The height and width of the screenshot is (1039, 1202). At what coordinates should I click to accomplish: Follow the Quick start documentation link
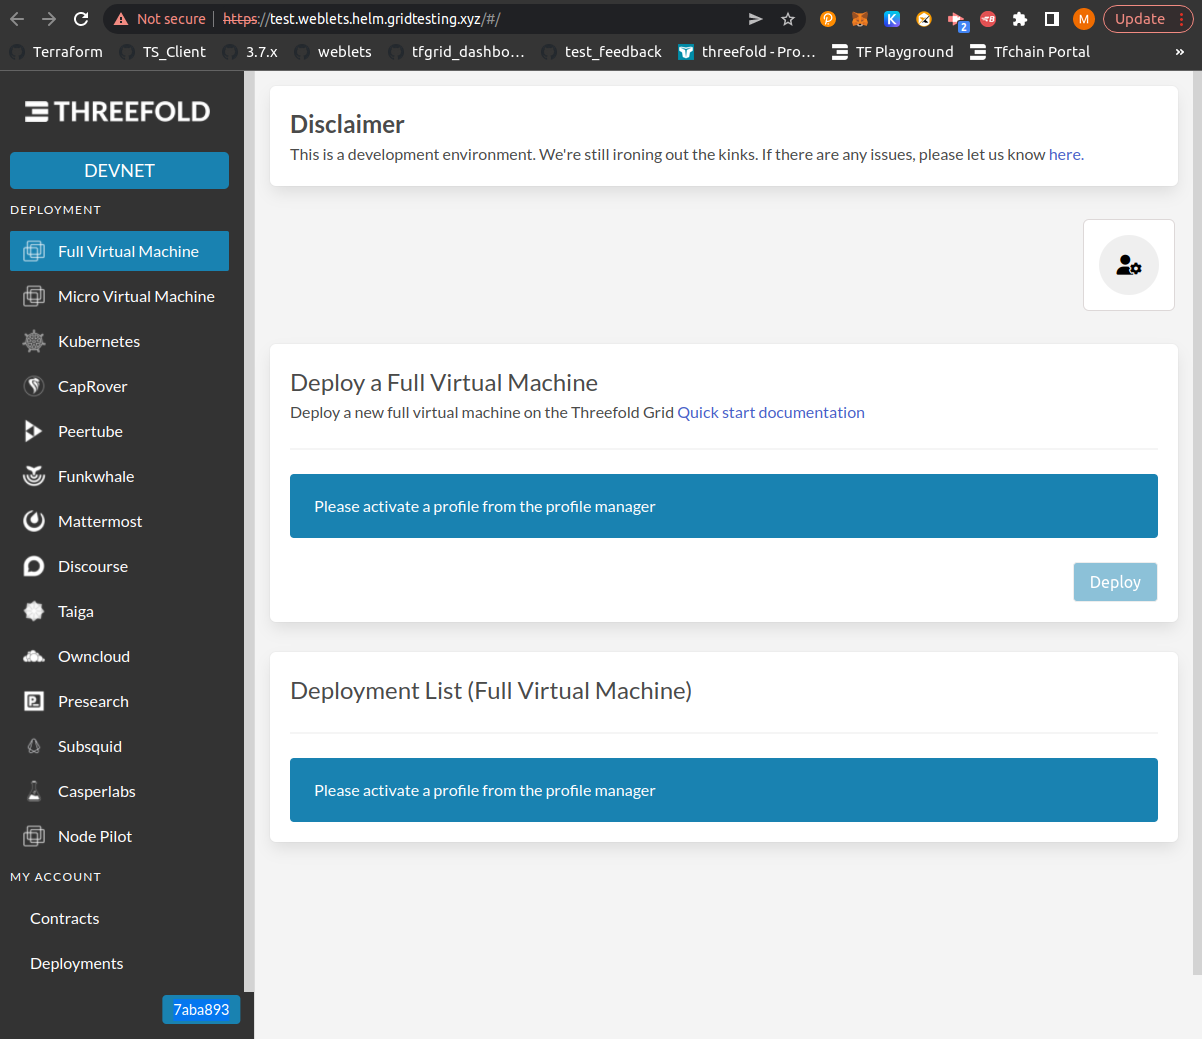click(x=770, y=412)
